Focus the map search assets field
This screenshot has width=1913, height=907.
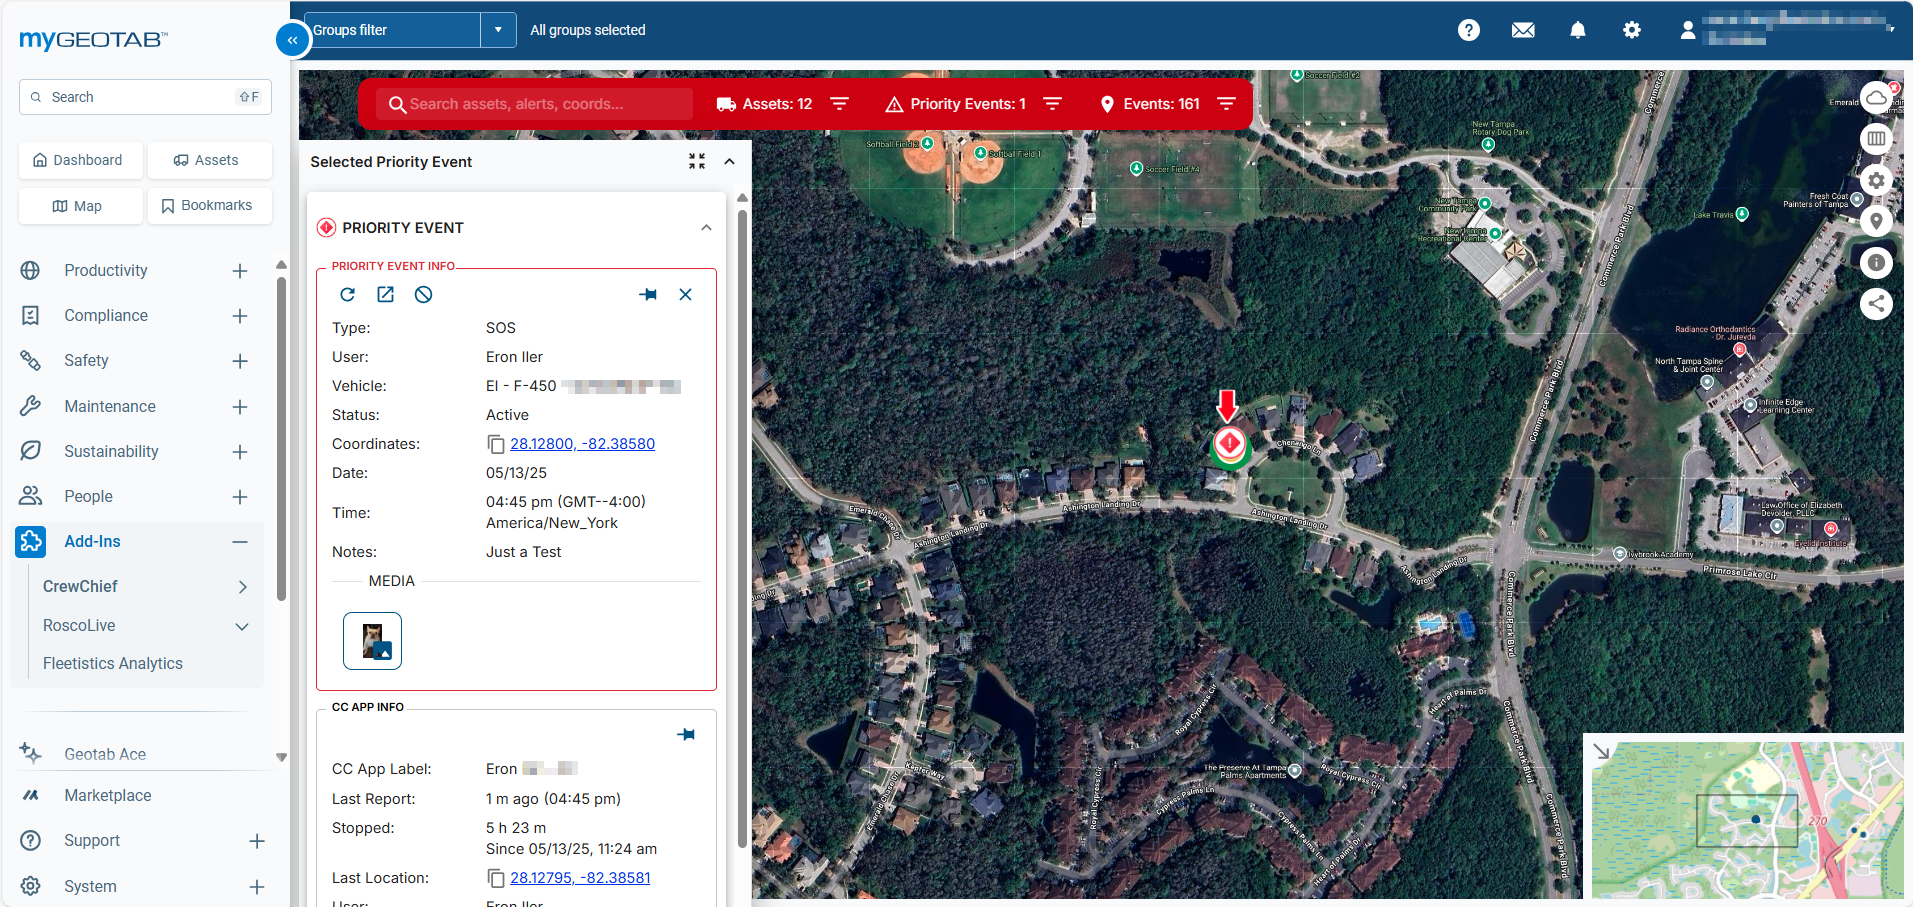point(535,104)
